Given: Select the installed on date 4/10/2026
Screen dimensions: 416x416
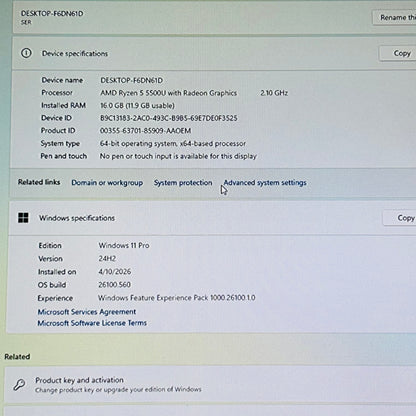Looking at the screenshot, I should [x=114, y=272].
